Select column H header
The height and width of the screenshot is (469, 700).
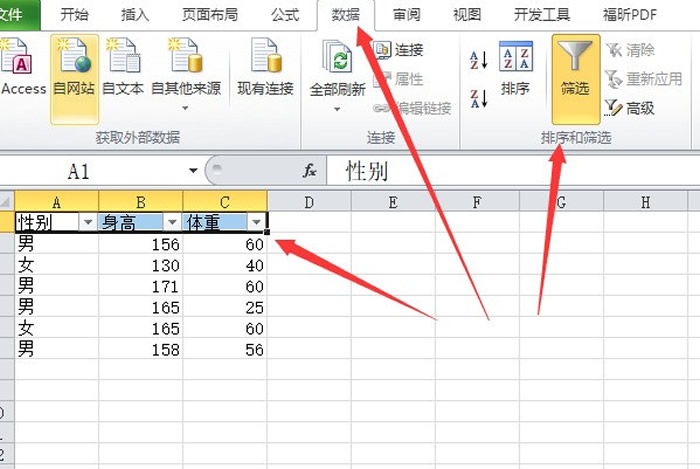[x=646, y=202]
